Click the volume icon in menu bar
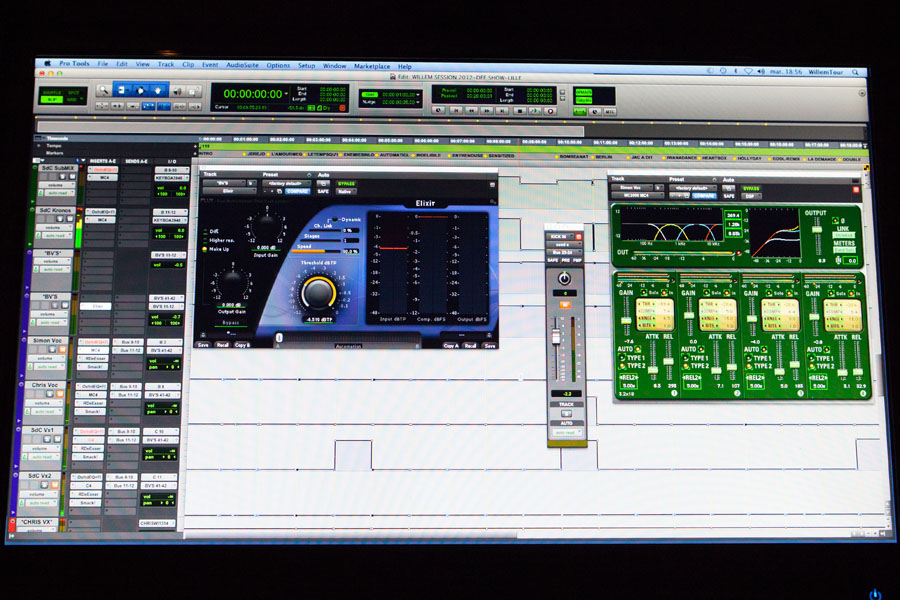Viewport: 900px width, 600px height. click(761, 71)
